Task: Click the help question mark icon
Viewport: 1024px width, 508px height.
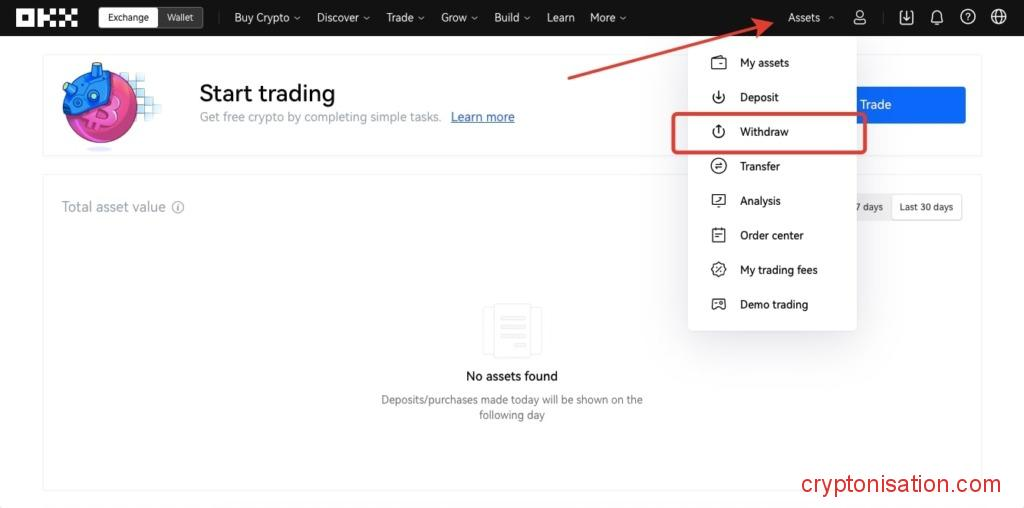Action: pos(967,17)
